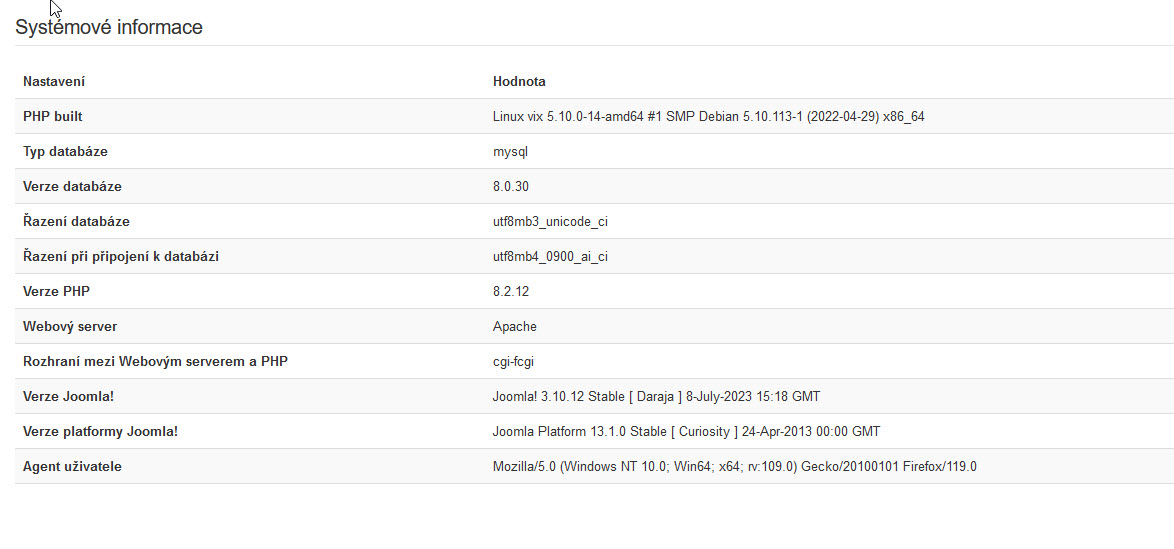1174x549 pixels.
Task: Click the Systémové informace heading
Action: [109, 28]
